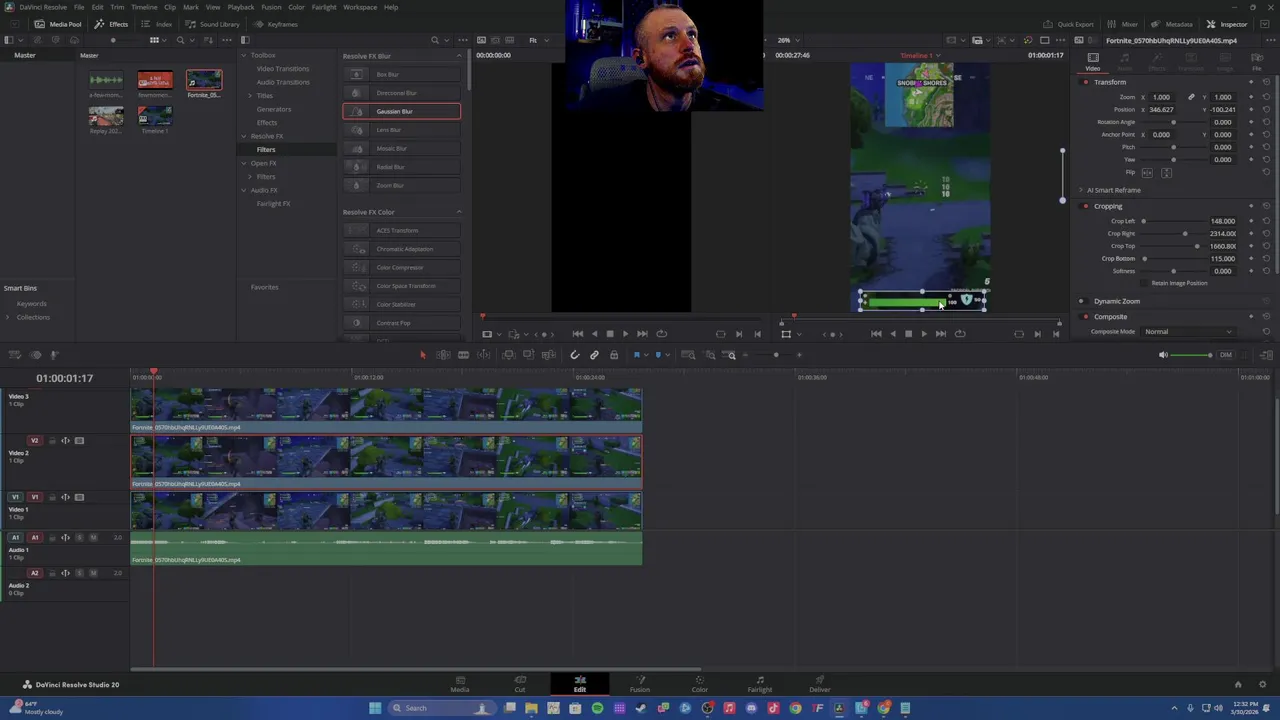Toggle the DIM audio button
The width and height of the screenshot is (1280, 720).
pos(1225,355)
